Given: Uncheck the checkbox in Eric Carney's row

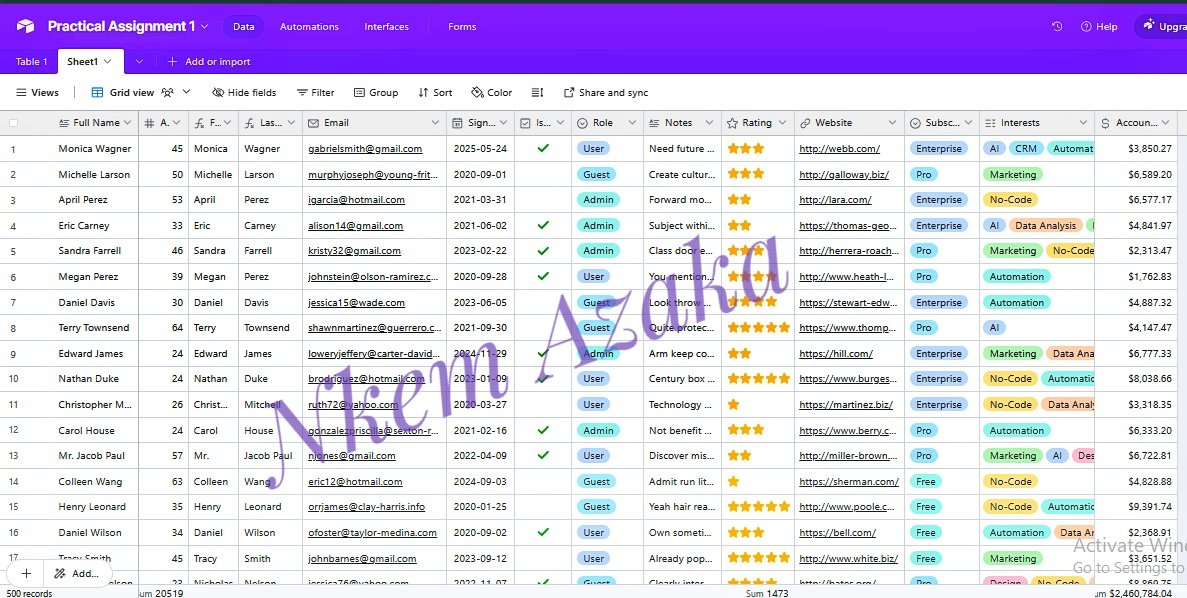Looking at the screenshot, I should click(x=543, y=225).
